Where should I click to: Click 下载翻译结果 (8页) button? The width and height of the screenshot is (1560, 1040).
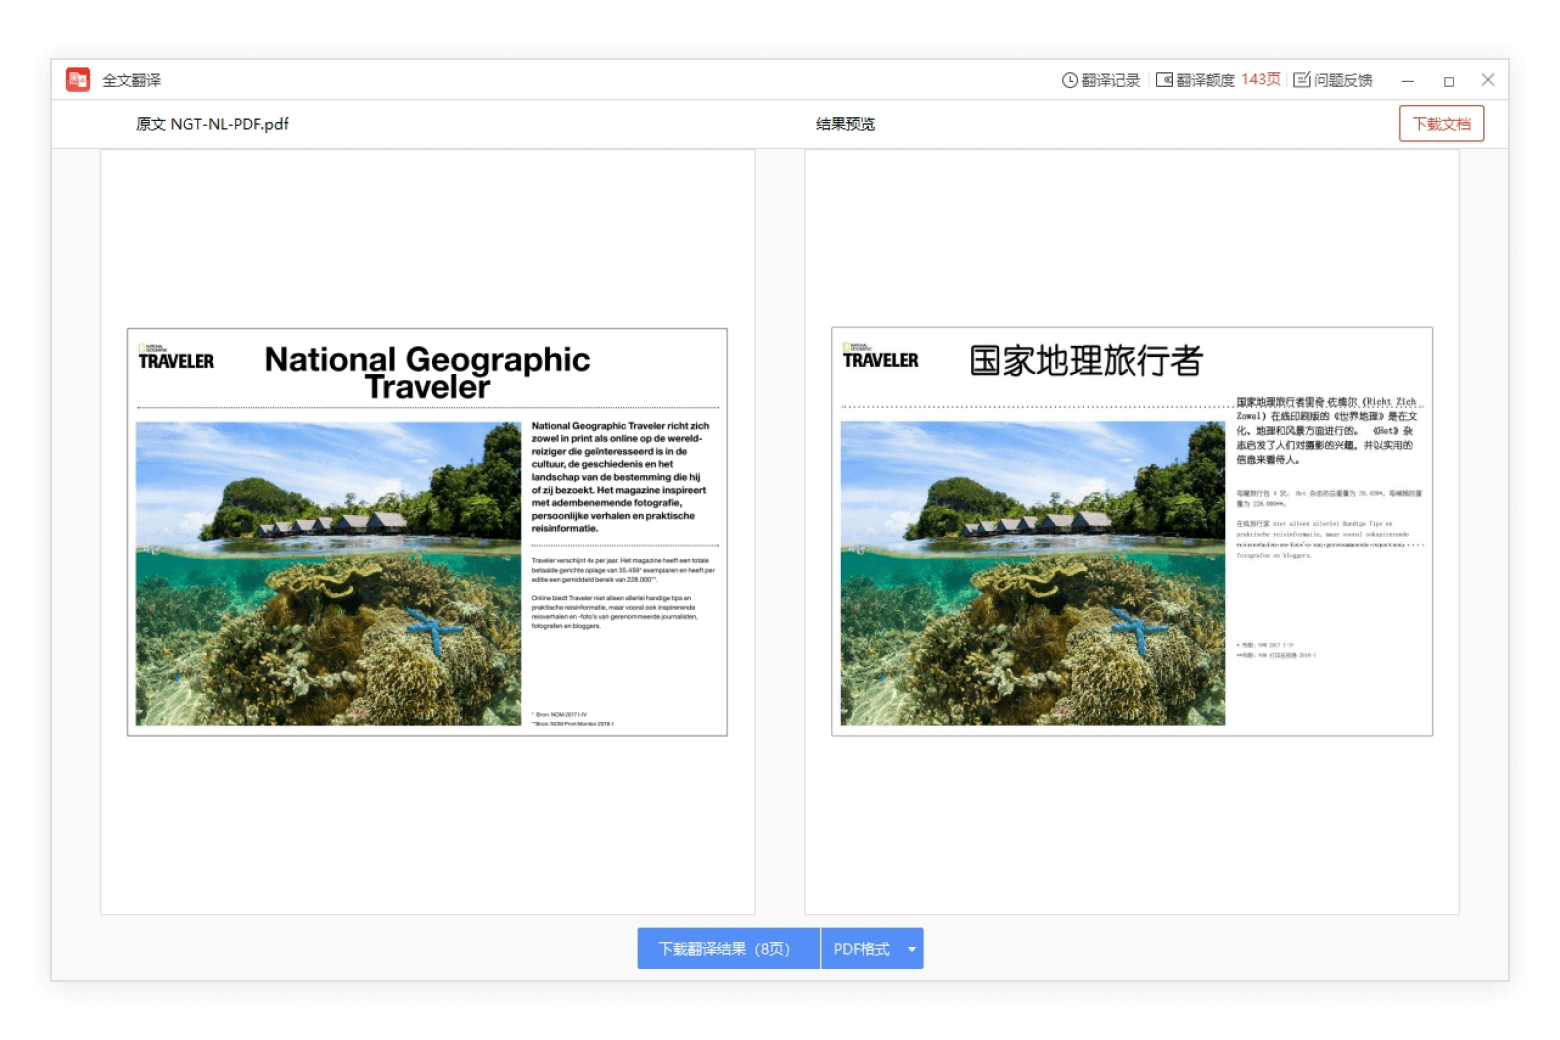pos(728,948)
